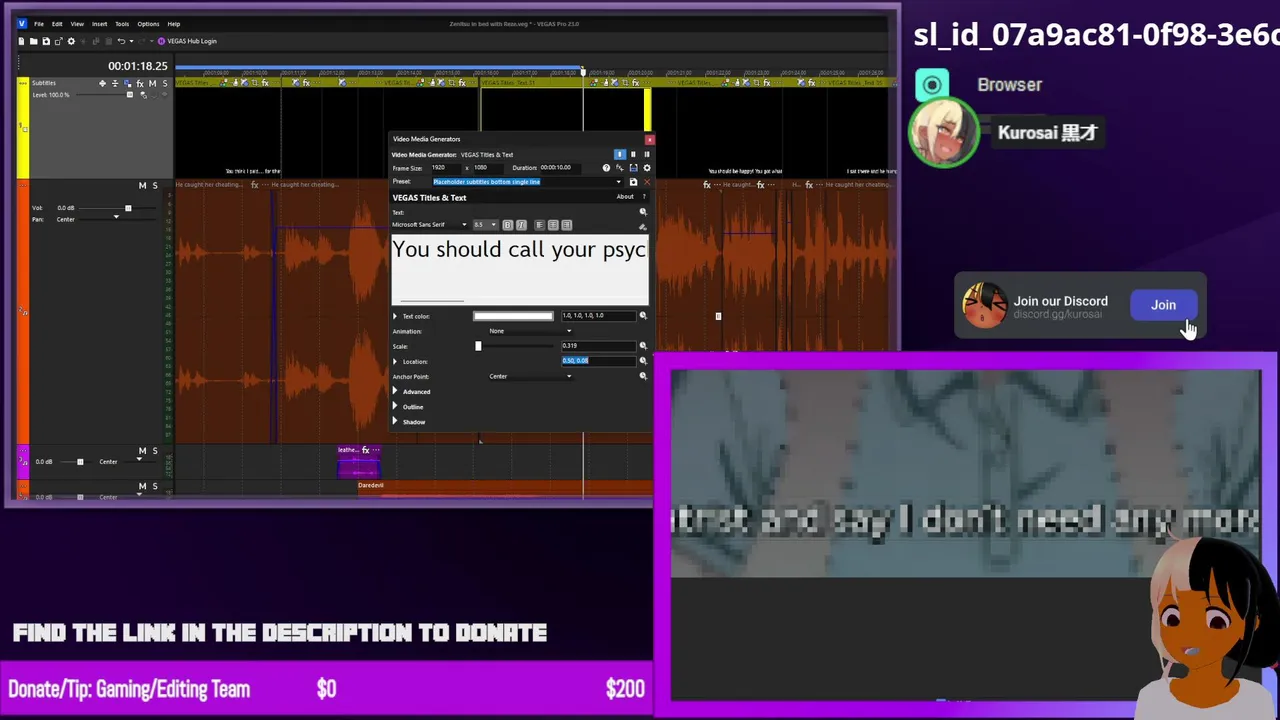The height and width of the screenshot is (720, 1280).
Task: Open the Animation dropdown set to None
Action: click(x=530, y=331)
